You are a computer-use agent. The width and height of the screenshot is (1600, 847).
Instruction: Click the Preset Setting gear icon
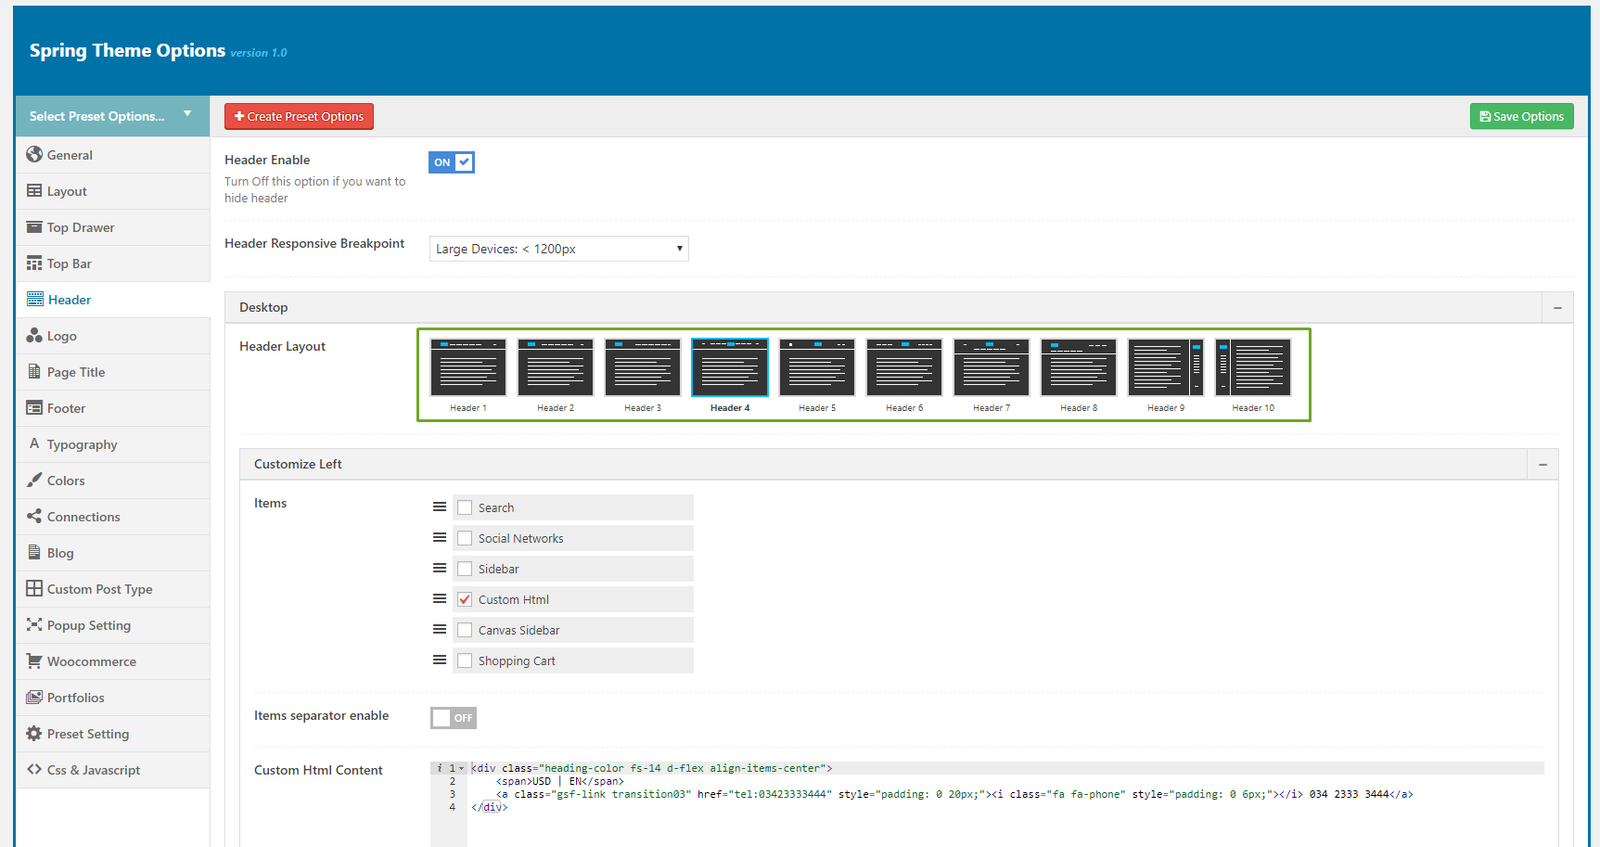[x=34, y=733]
